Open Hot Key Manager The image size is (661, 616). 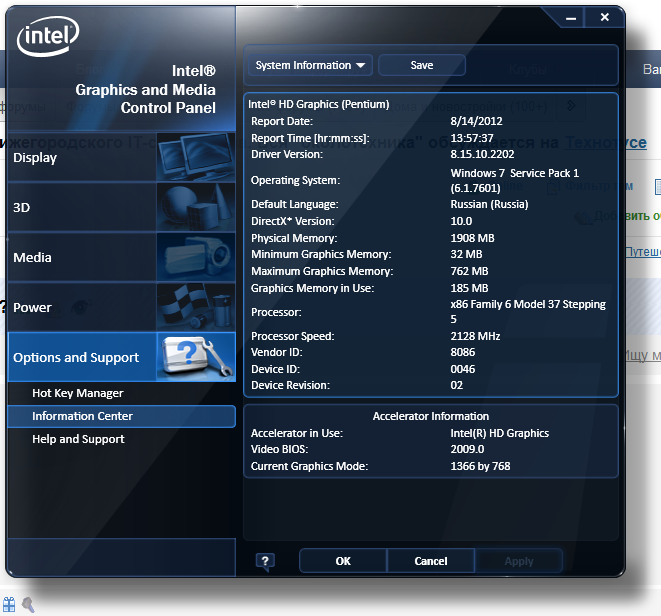[78, 393]
